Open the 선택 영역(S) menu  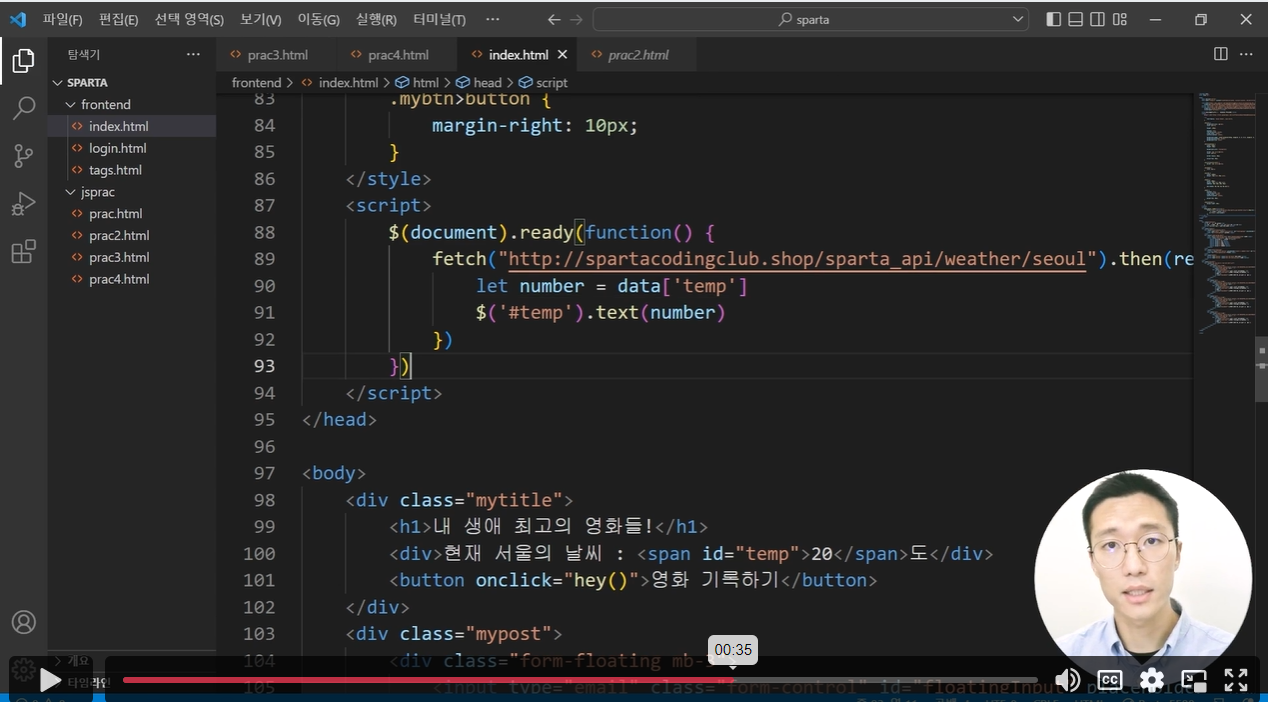189,19
